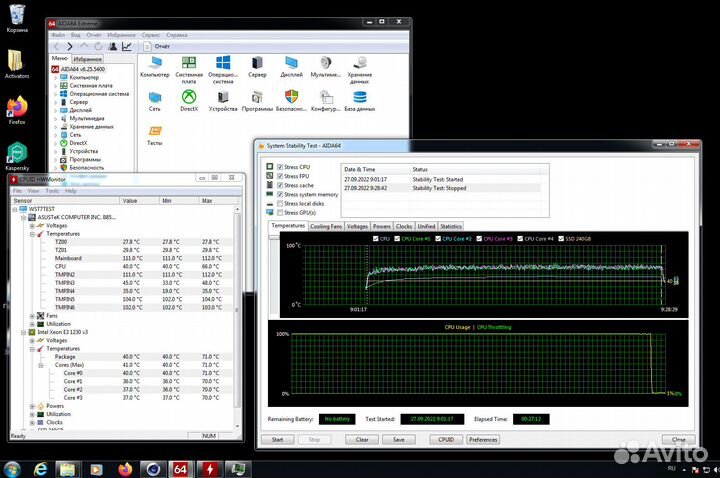Open the Сеть category icon
This screenshot has width=720, height=478.
pos(155,101)
